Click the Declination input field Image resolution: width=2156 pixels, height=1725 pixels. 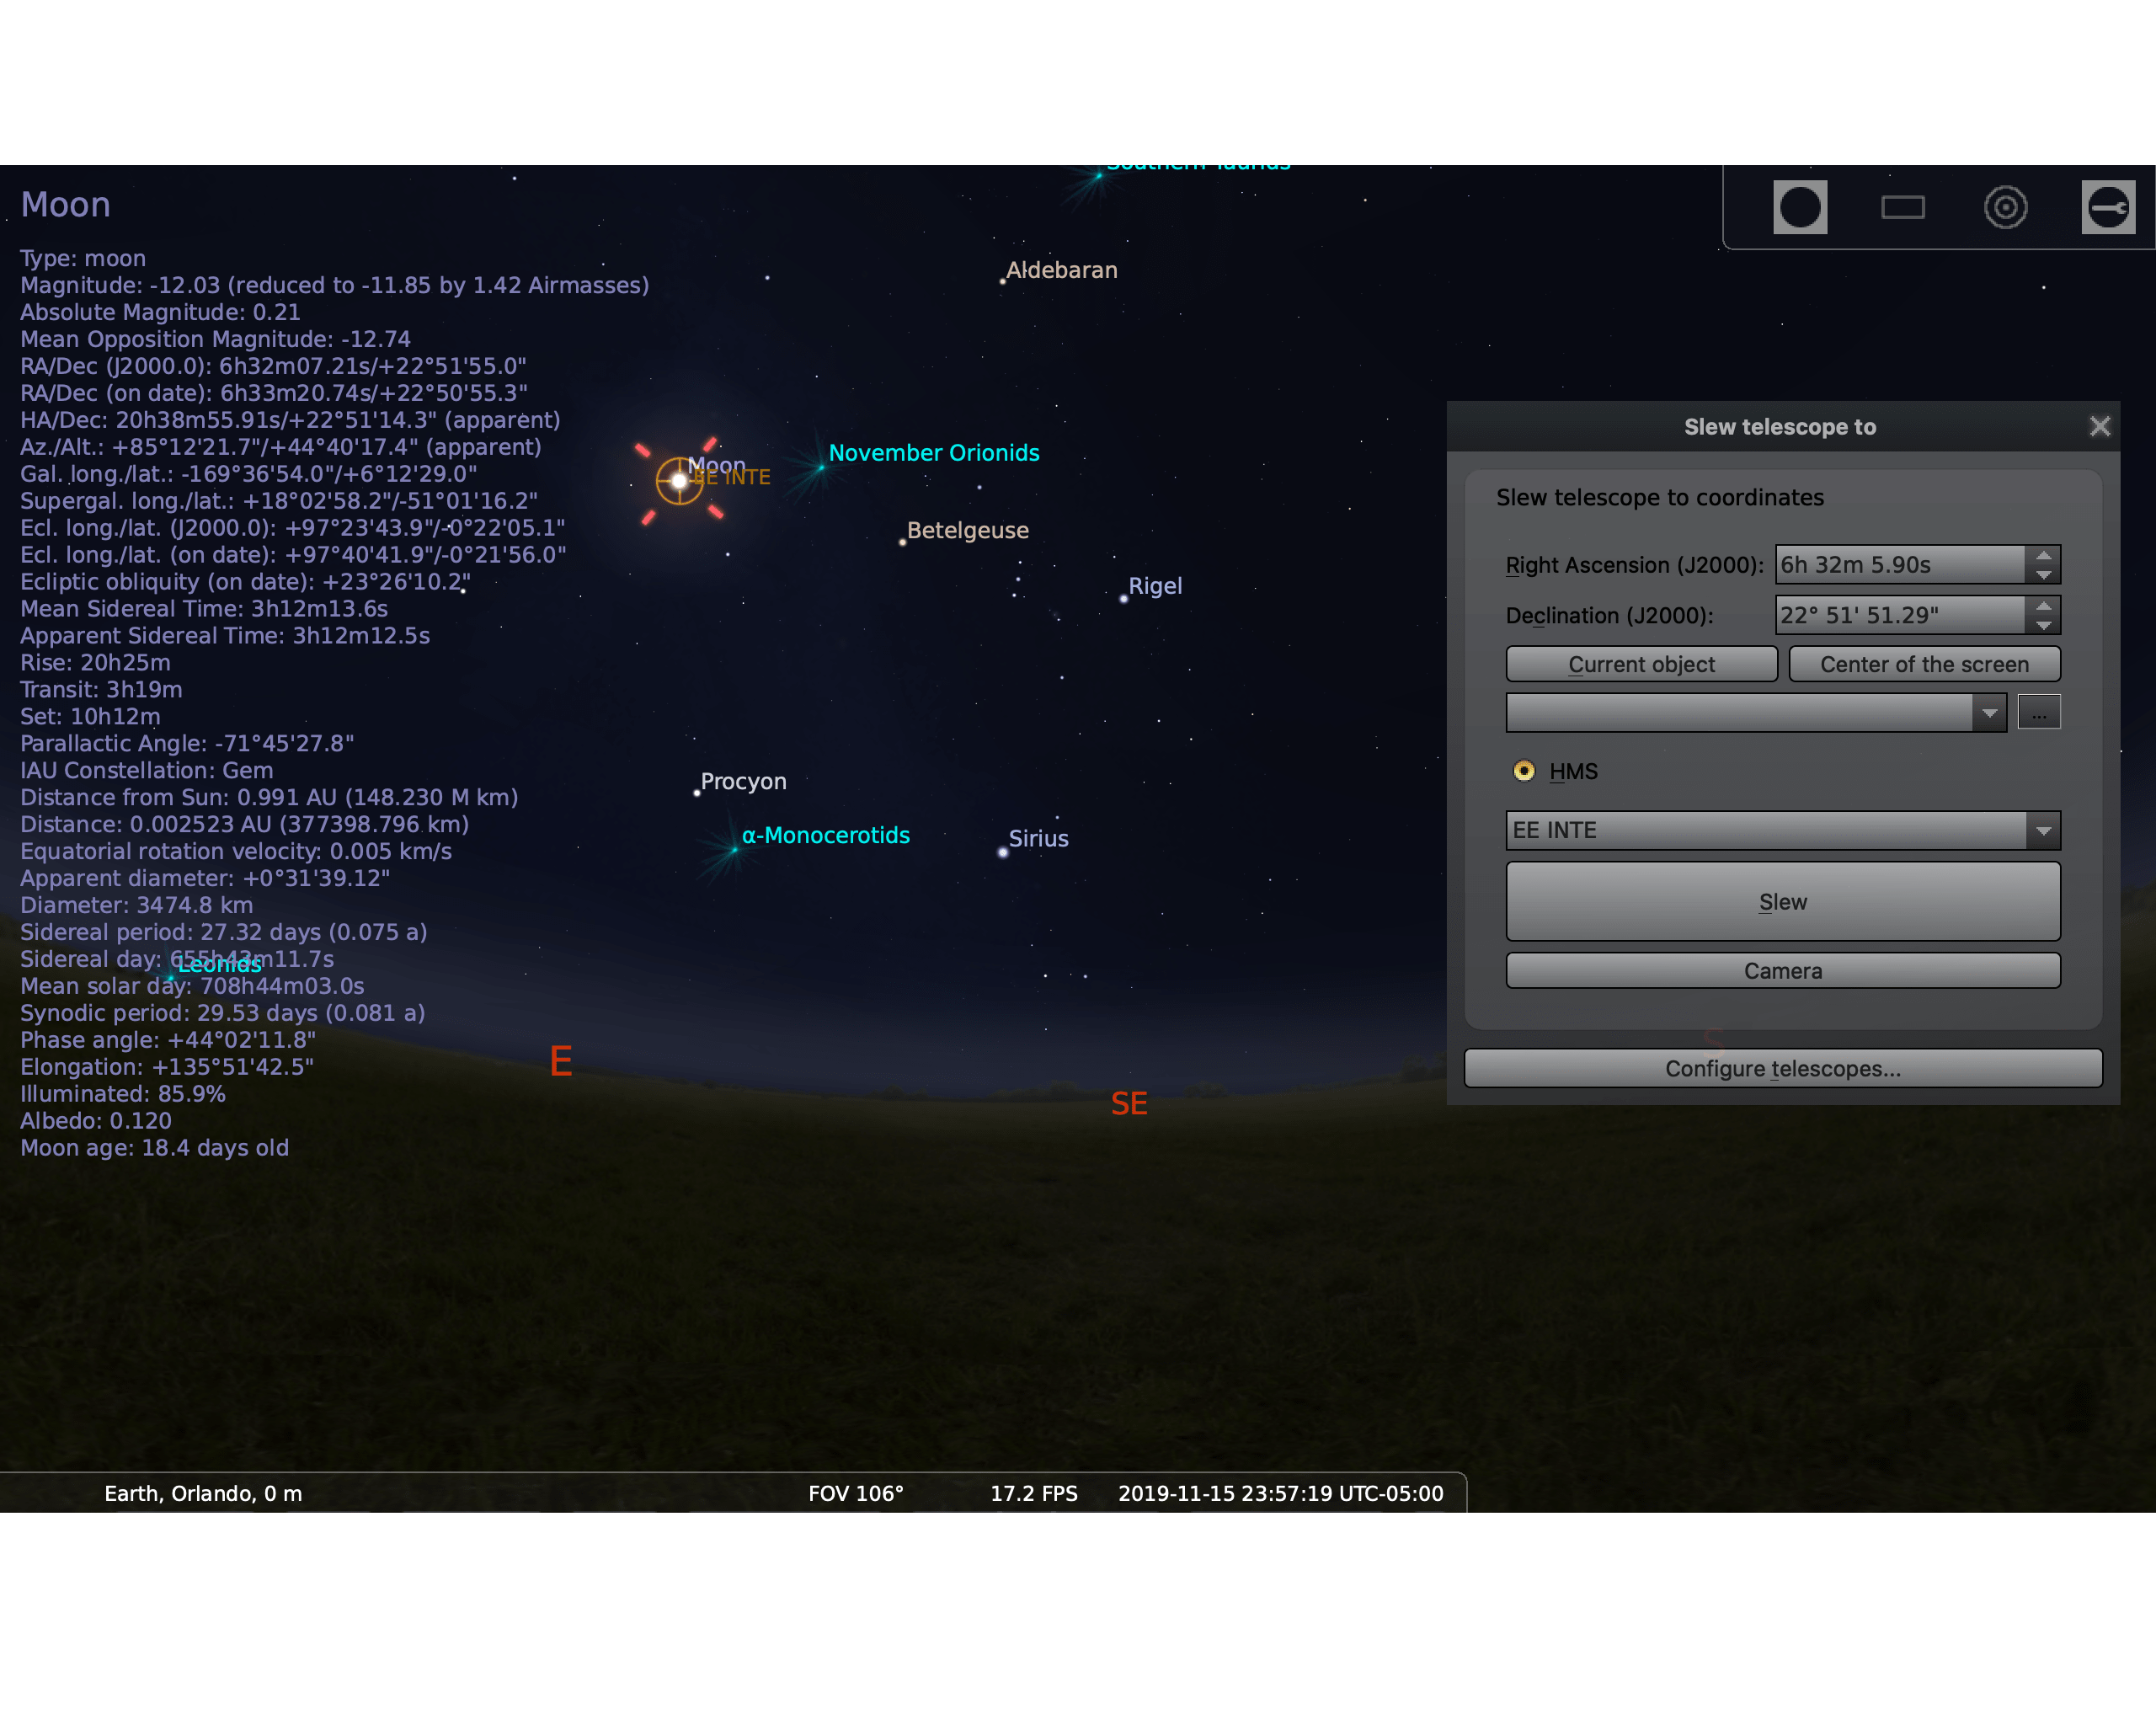tap(1900, 615)
